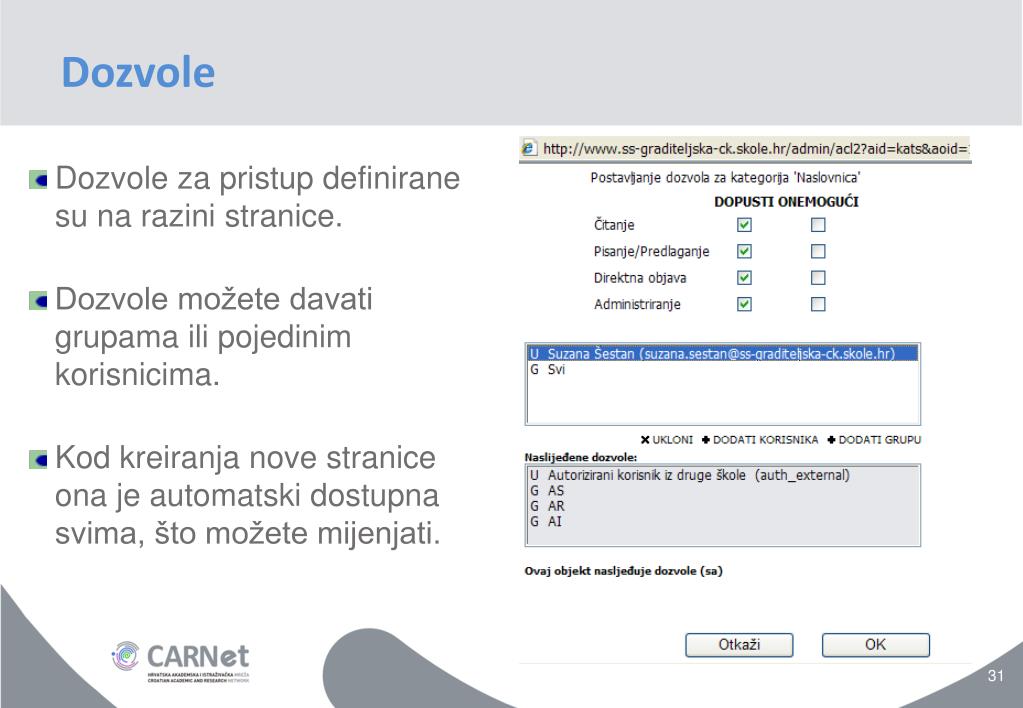Image resolution: width=1023 pixels, height=708 pixels.
Task: Click 'Ovaj objekt nasljeđuje dozvole (sa)' text
Action: 624,571
